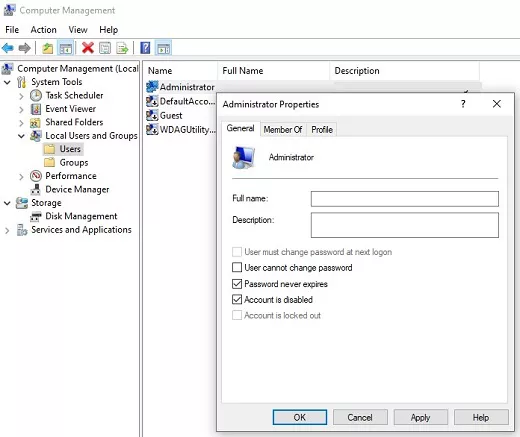
Task: Expand Services and Applications node
Action: point(7,230)
